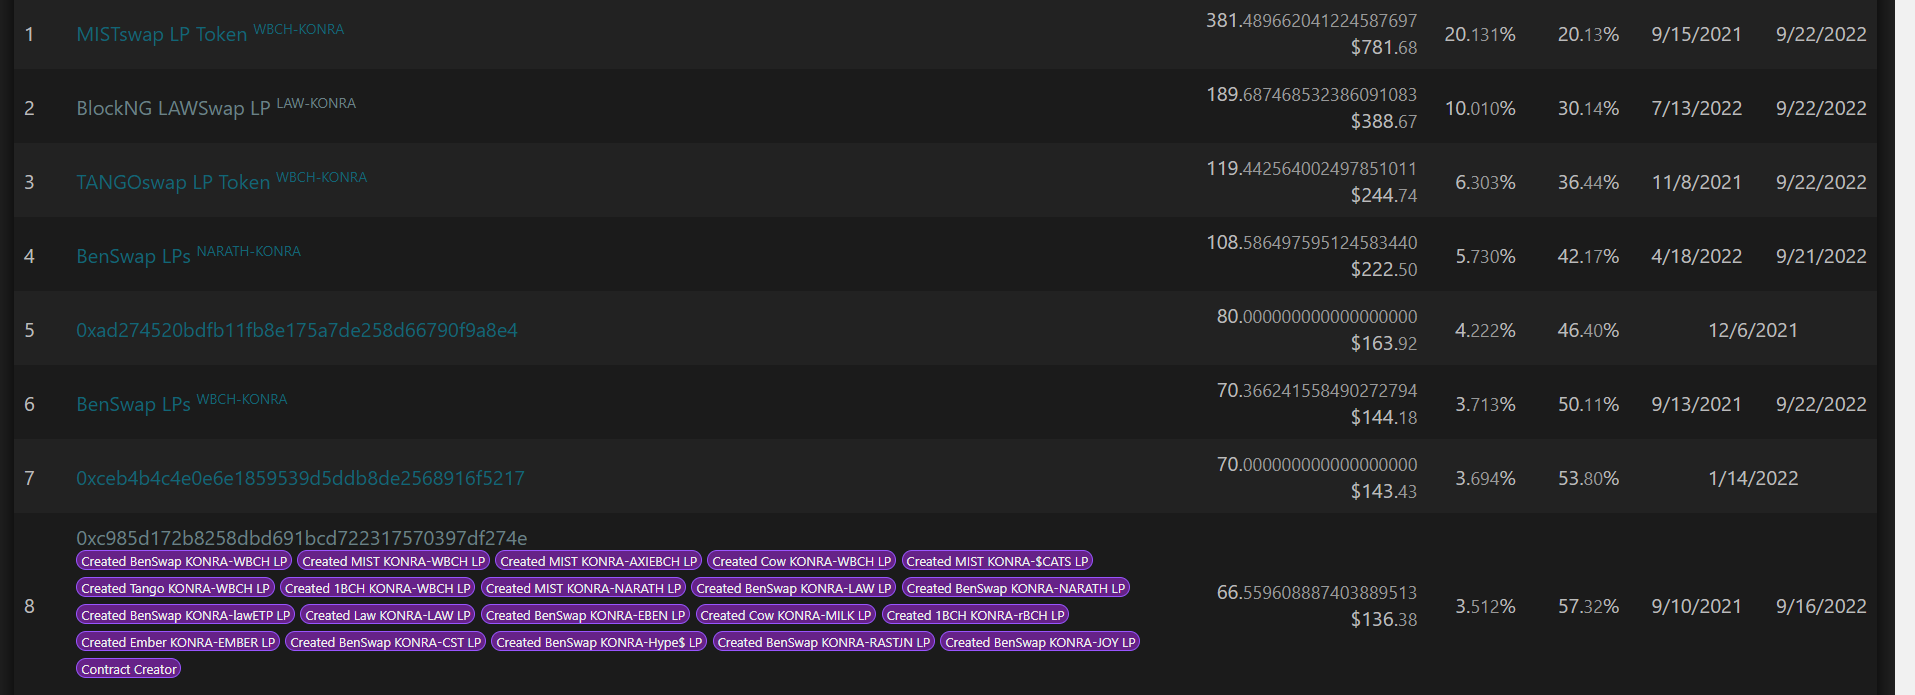Click the 'Created Ember KONRA-EMBER LP' tag
Viewport: 1915px width, 695px height.
click(x=178, y=642)
